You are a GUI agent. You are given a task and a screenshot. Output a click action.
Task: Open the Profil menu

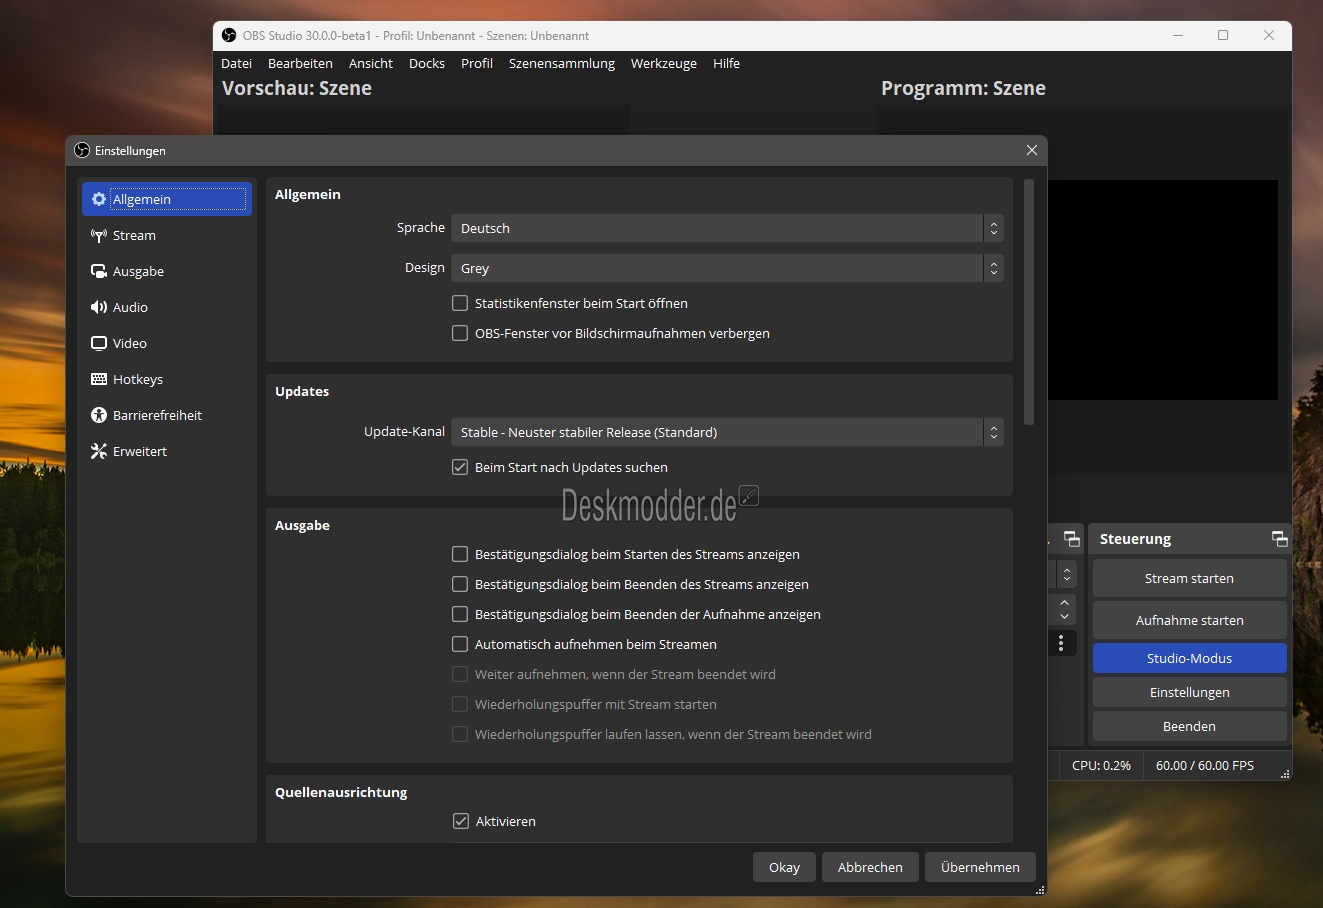pos(477,63)
